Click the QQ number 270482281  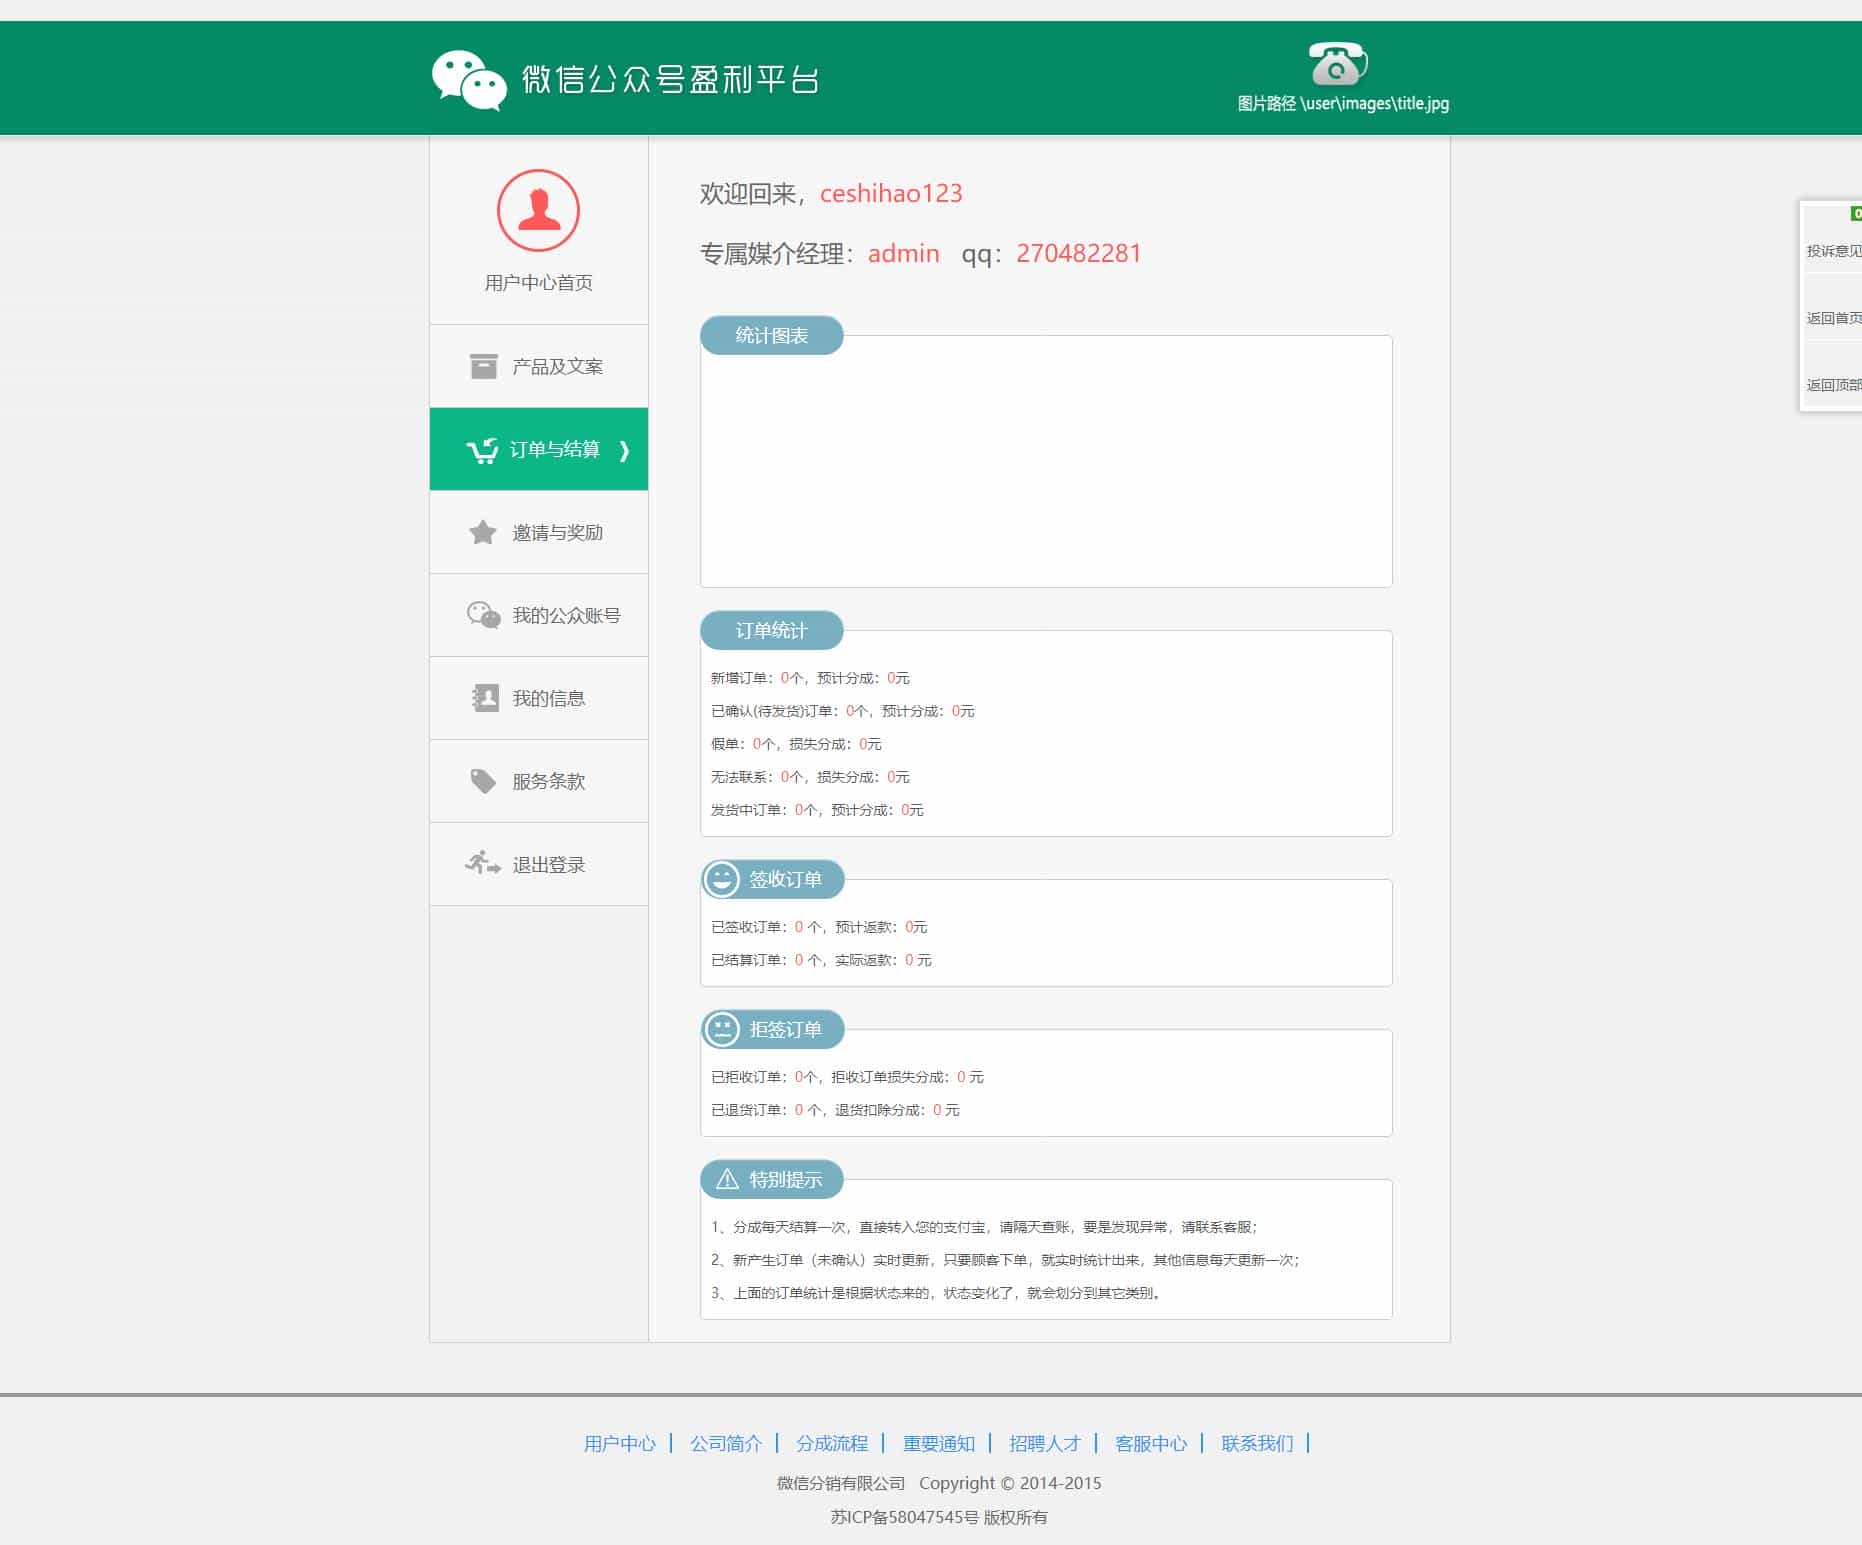[1078, 253]
